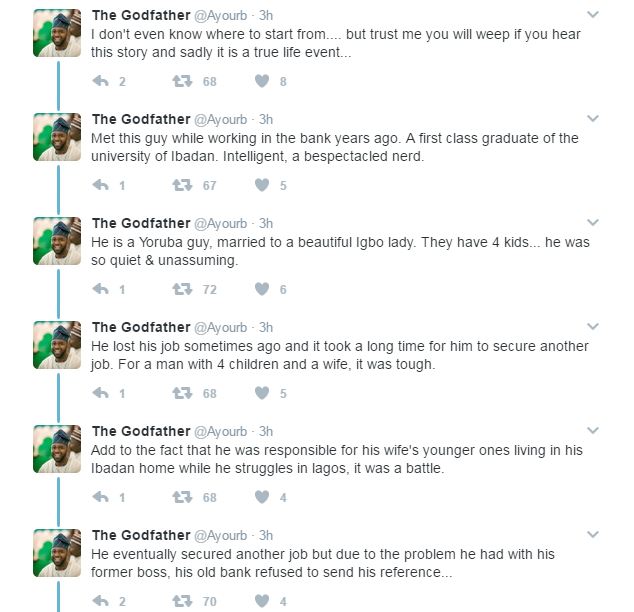Open the options chevron on the first tweet
The width and height of the screenshot is (634, 612).
(592, 15)
